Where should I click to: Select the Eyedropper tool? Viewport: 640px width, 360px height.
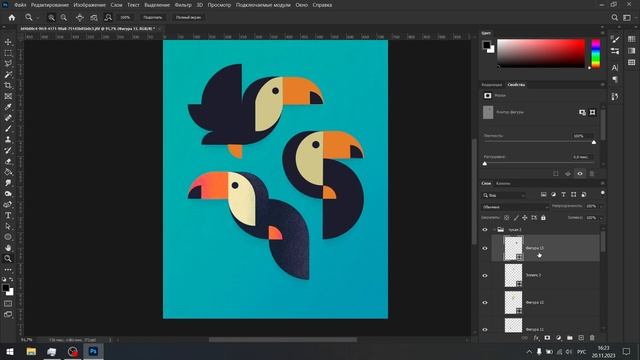pyautogui.click(x=8, y=107)
